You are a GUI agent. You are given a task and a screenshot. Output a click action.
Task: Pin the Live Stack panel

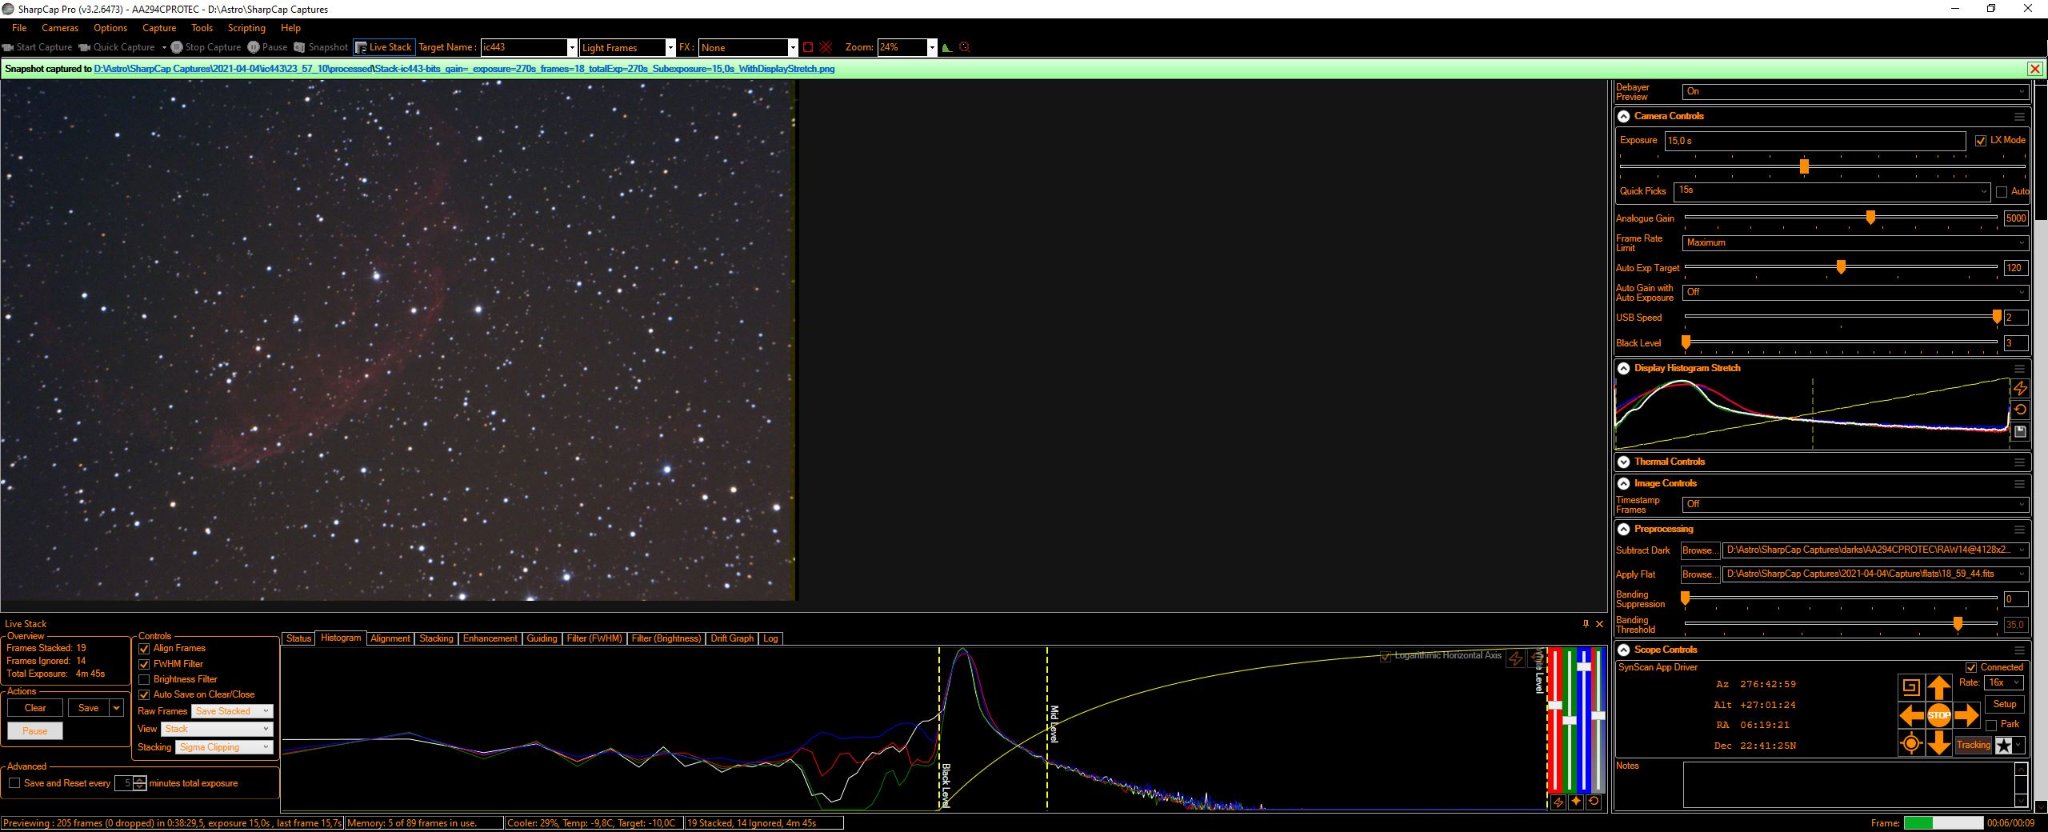point(1586,624)
